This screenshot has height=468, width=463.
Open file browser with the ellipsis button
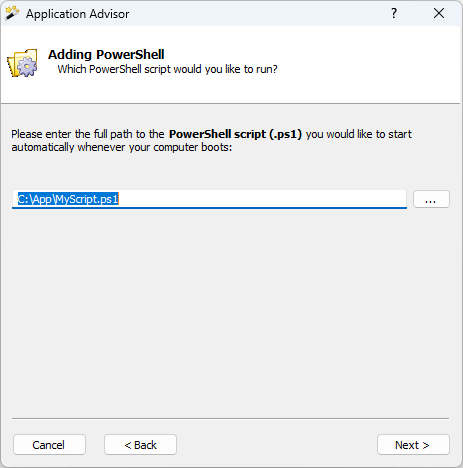click(431, 199)
